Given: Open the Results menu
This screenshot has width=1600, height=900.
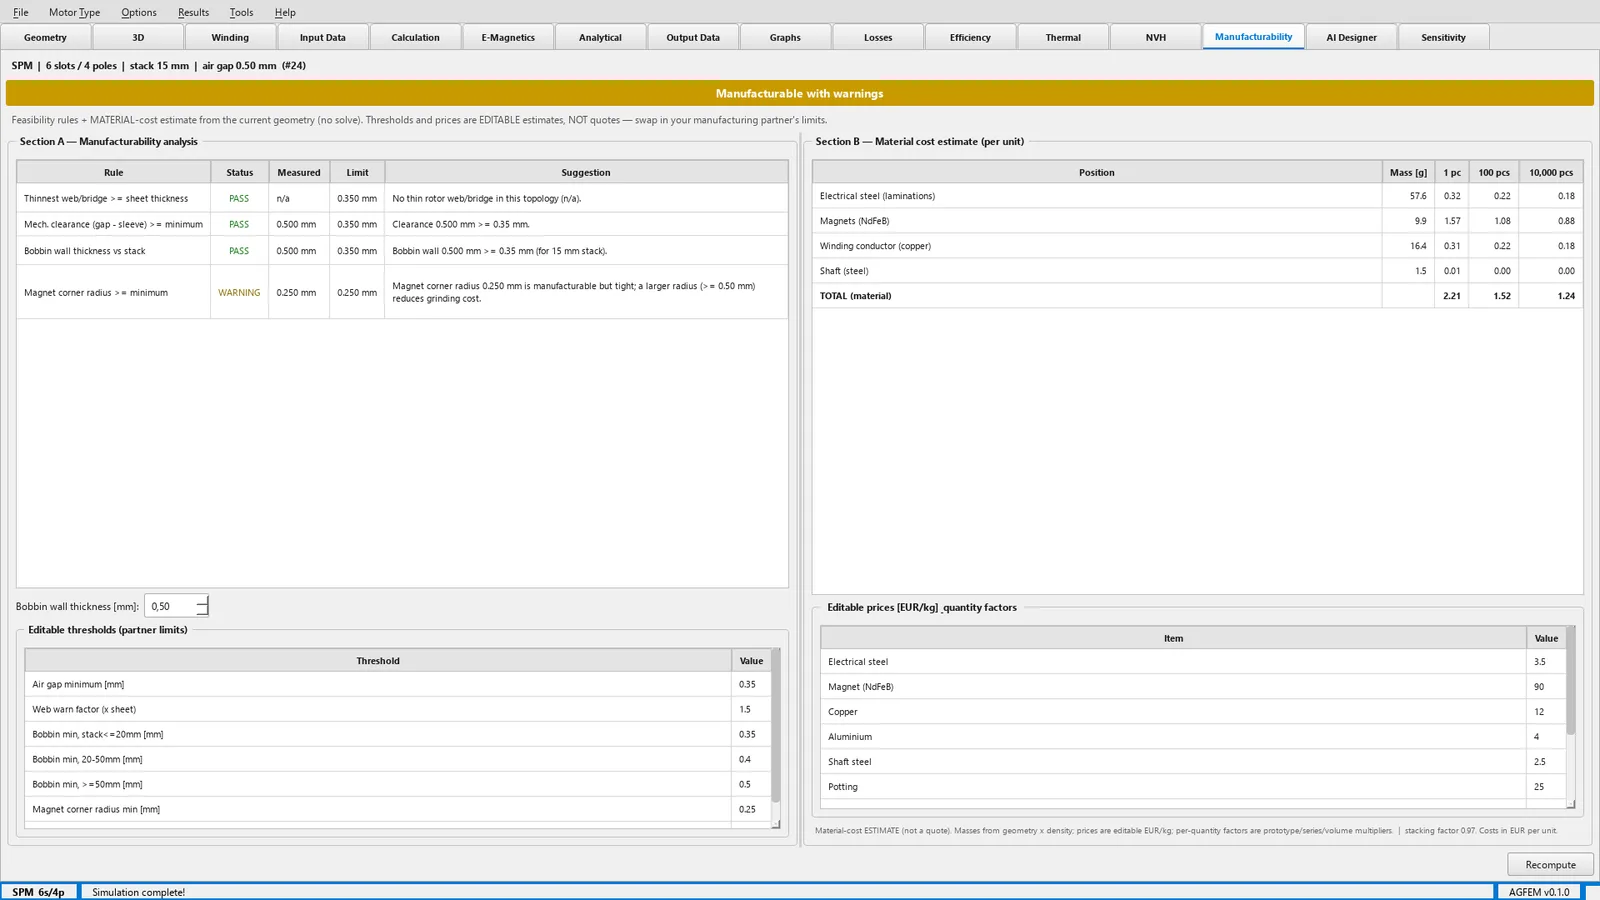Looking at the screenshot, I should pos(193,12).
